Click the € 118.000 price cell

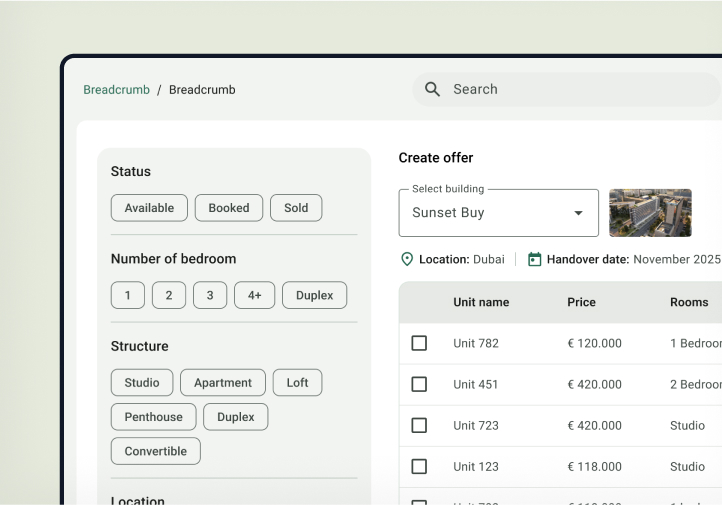coord(594,467)
